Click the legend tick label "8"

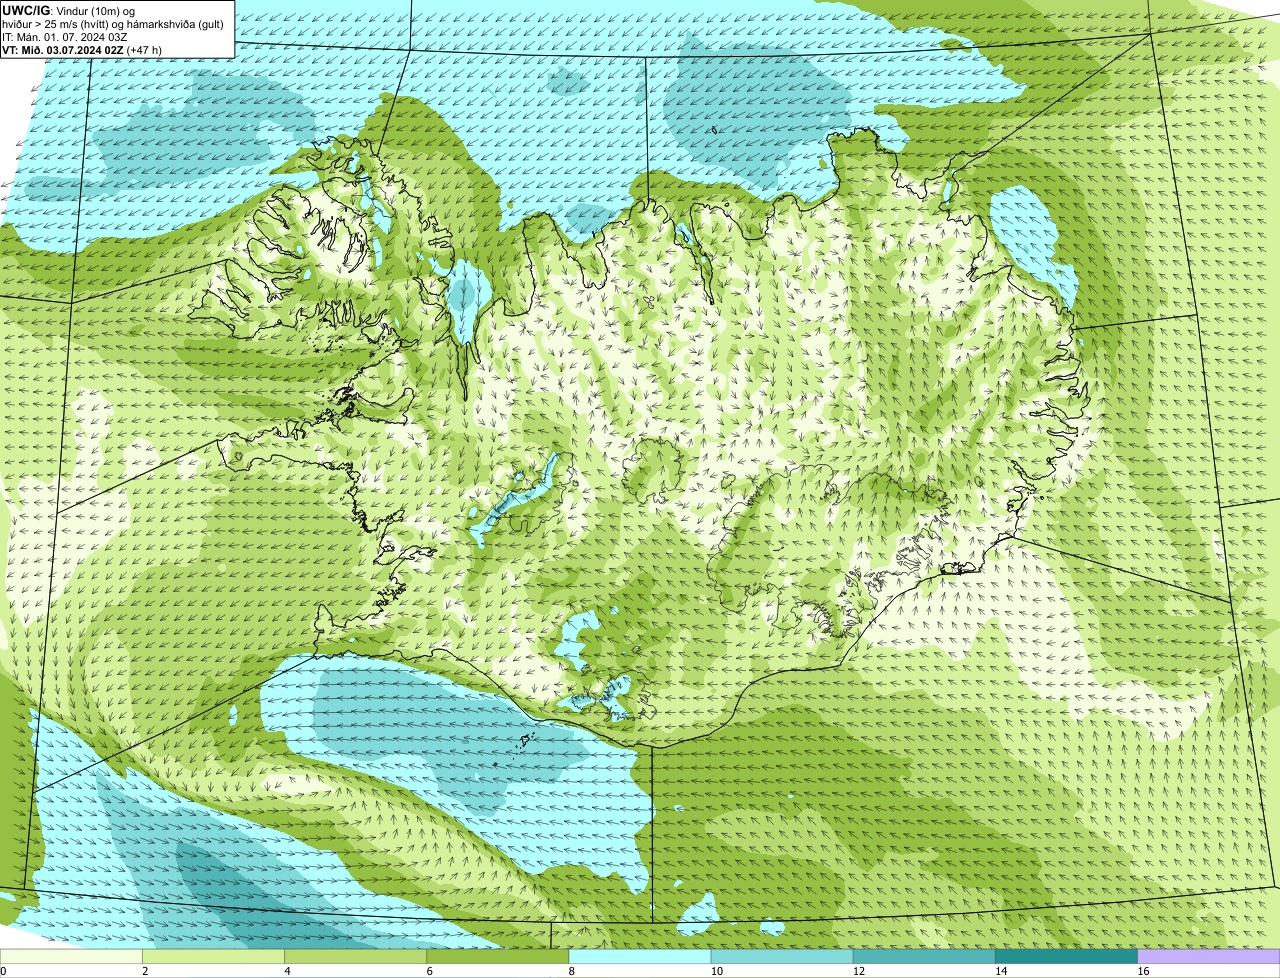pyautogui.click(x=571, y=971)
